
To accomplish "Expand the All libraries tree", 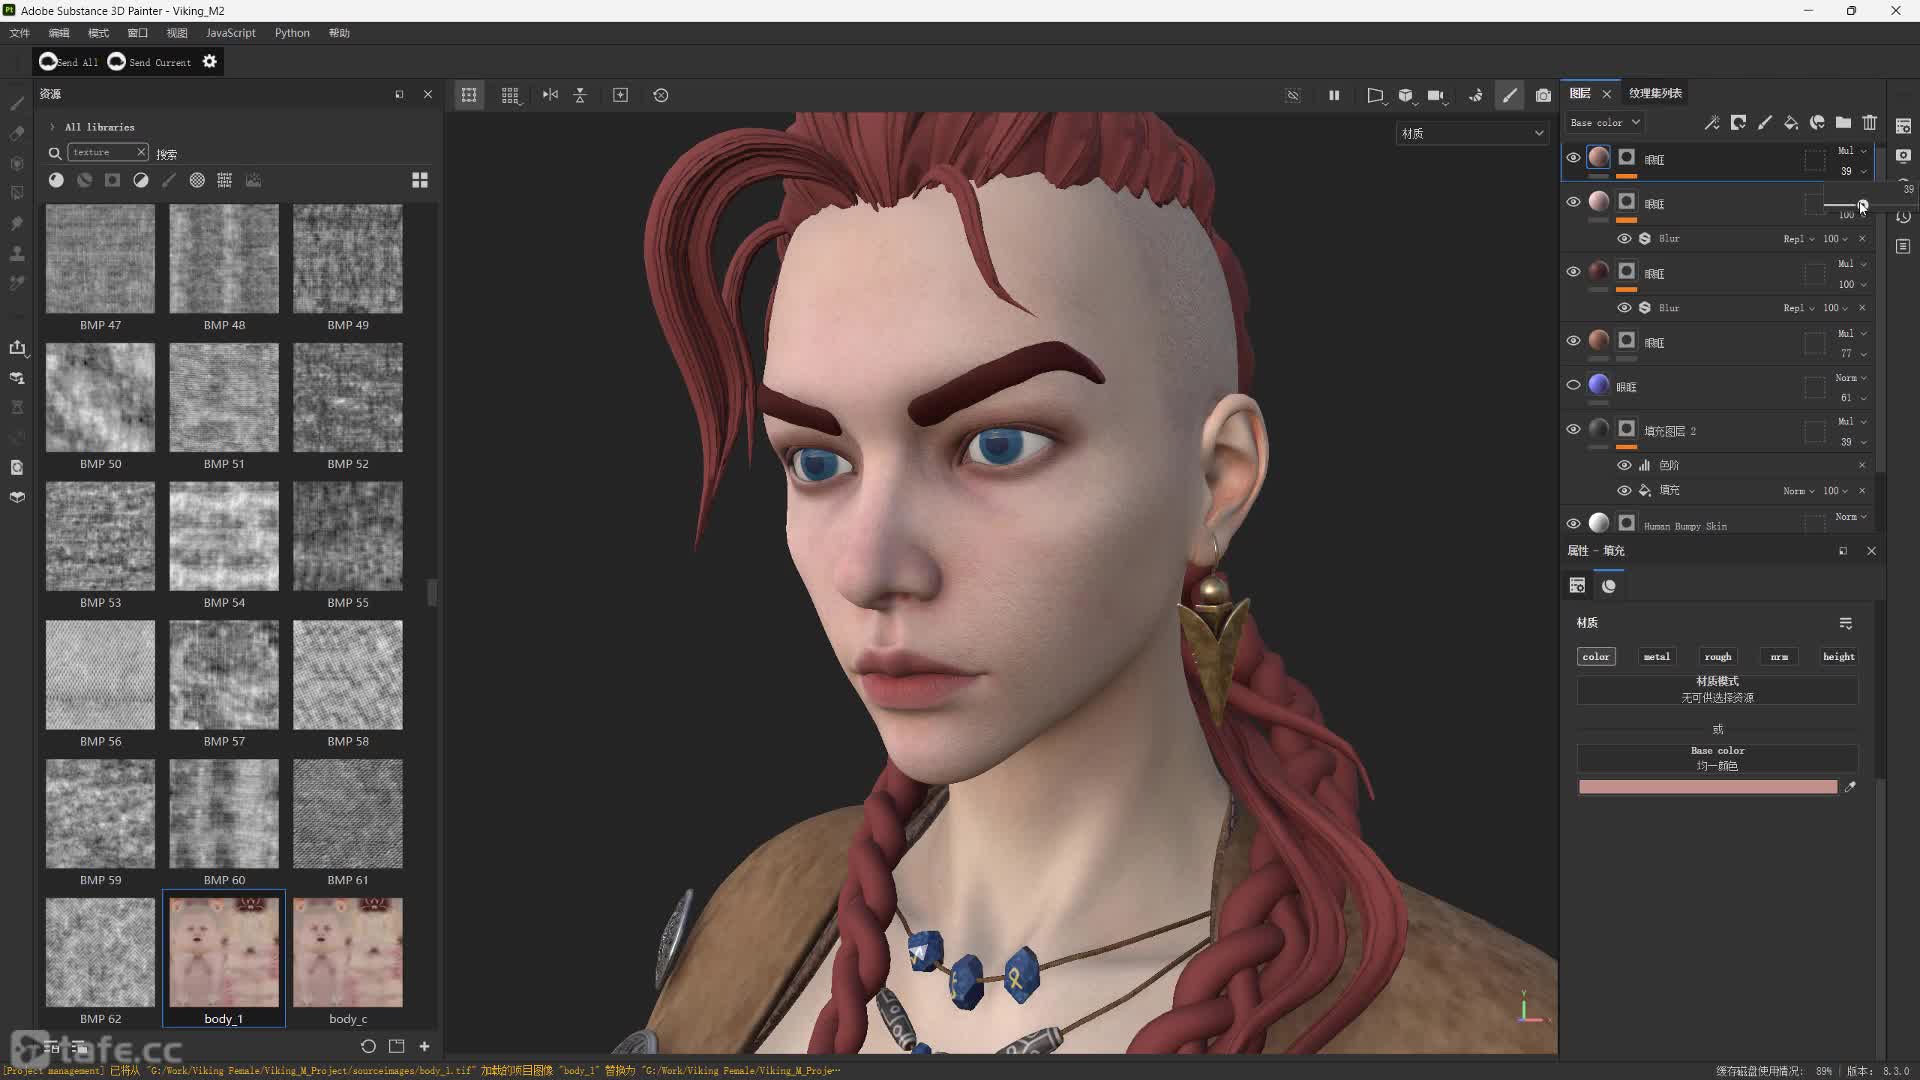I will click(x=52, y=127).
